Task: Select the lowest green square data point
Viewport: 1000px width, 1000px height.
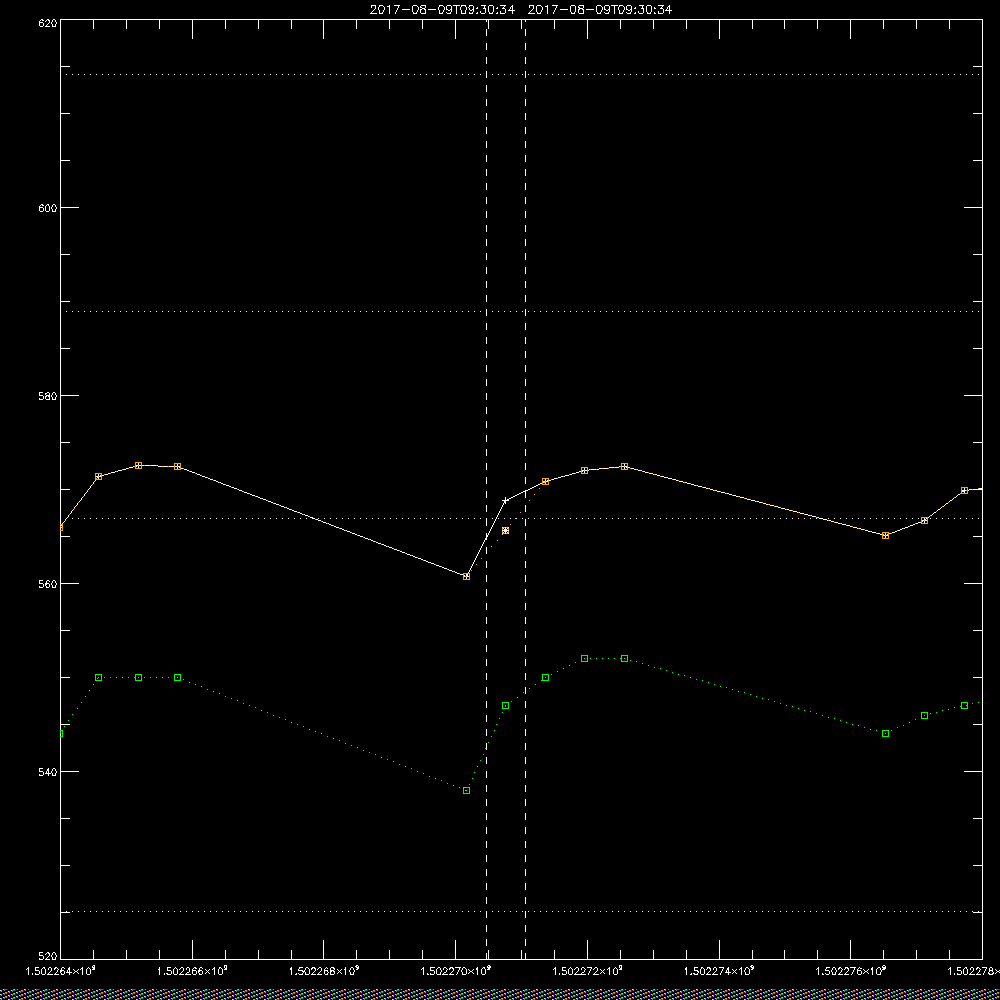Action: coord(466,791)
